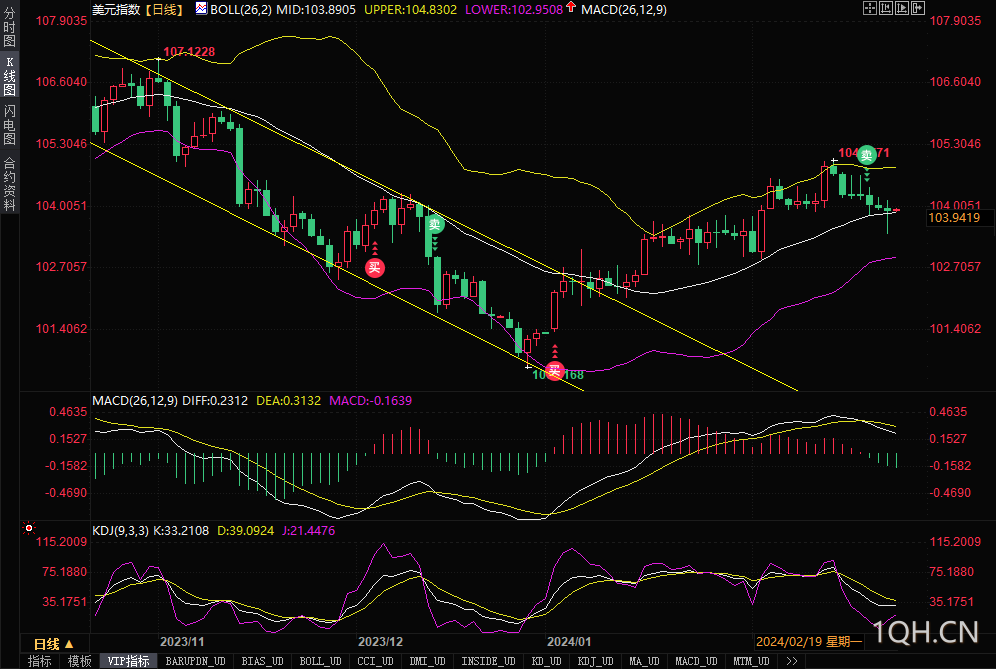
Task: Switch to 分时图 view in left sidebar
Action: pyautogui.click(x=10, y=27)
